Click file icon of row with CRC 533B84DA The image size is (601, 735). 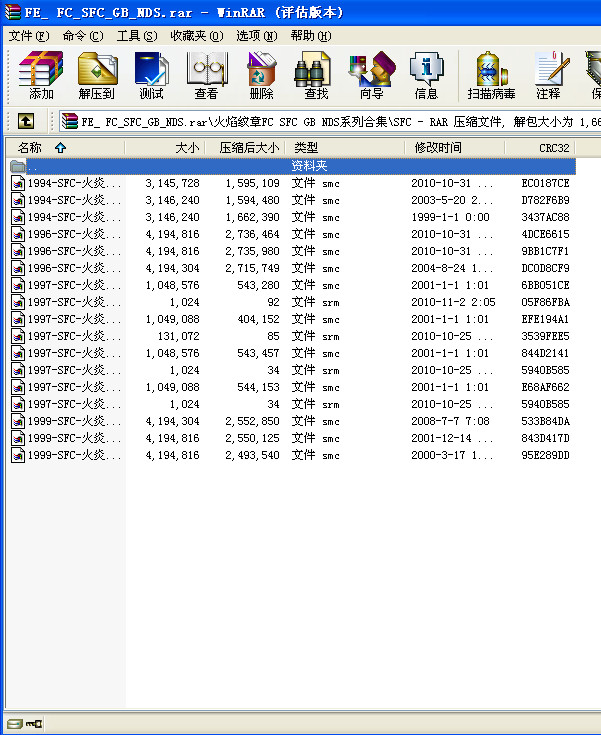18,421
